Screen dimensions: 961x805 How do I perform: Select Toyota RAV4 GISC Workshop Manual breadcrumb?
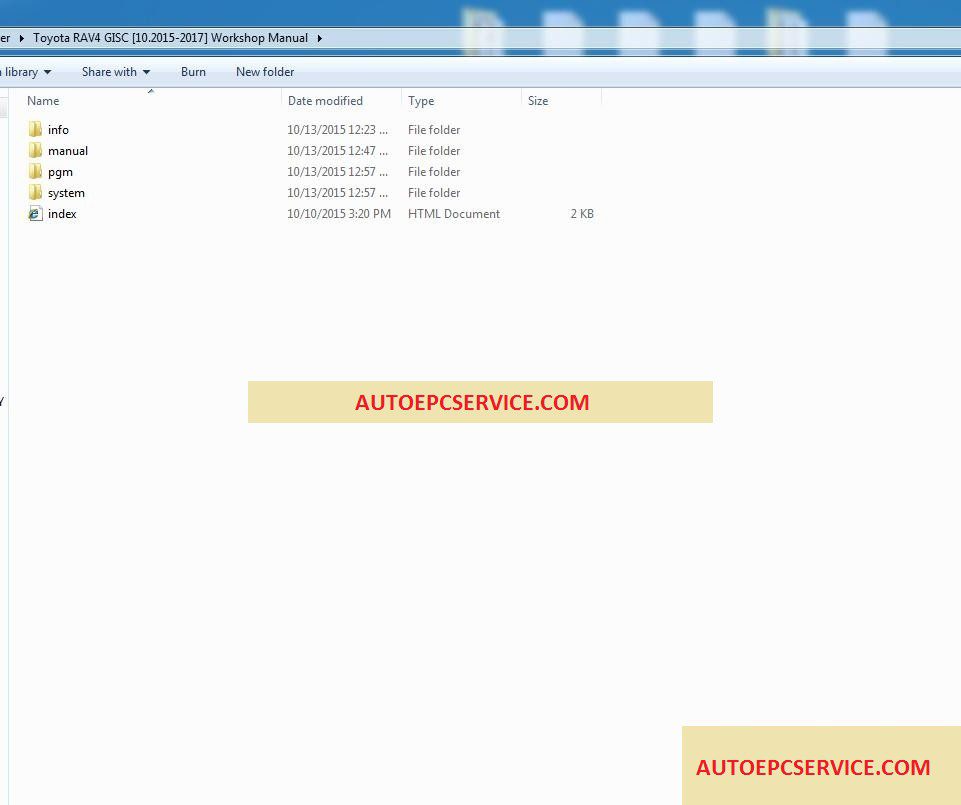pyautogui.click(x=170, y=38)
